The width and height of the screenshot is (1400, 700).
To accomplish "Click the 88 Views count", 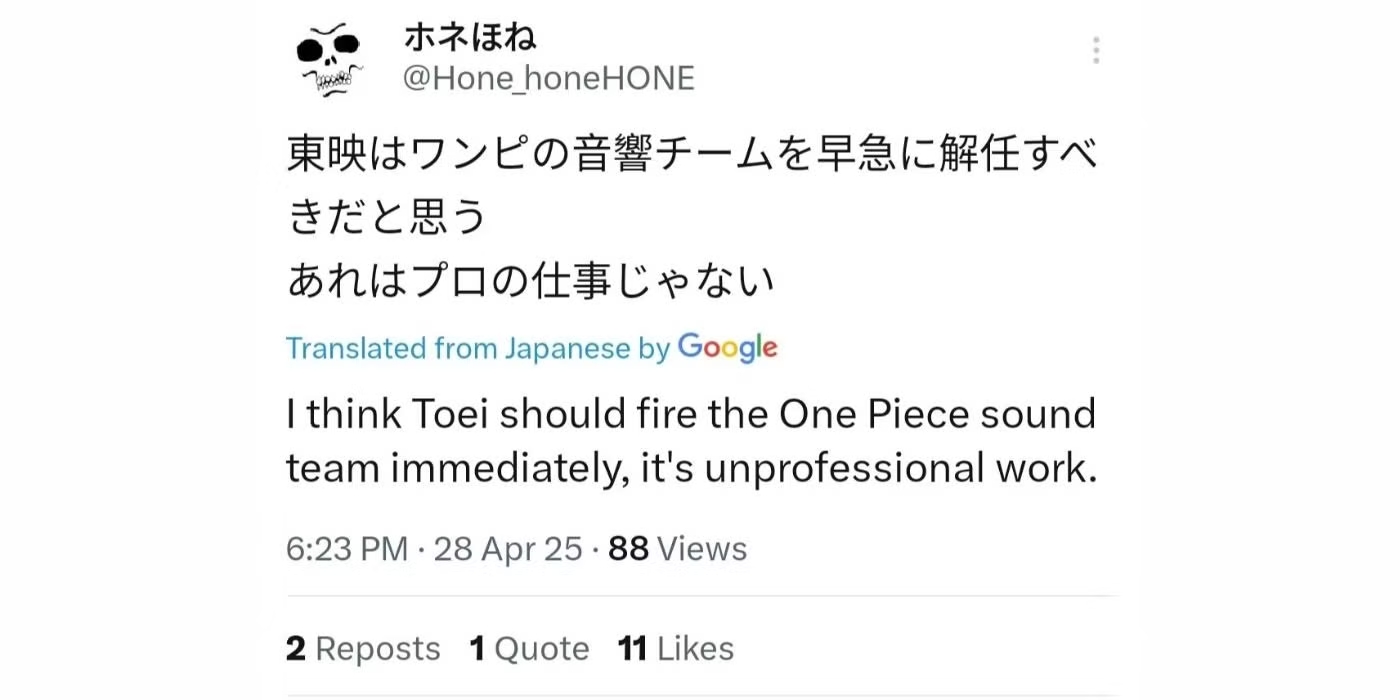I will (x=677, y=549).
